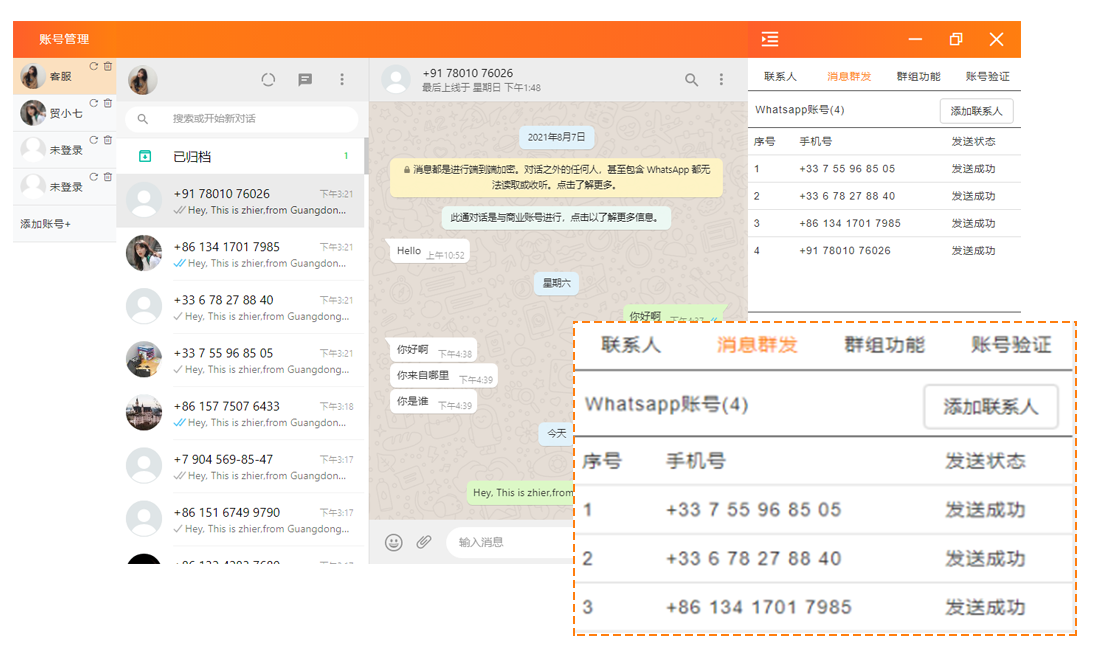Viewport: 1100px width, 650px height.
Task: Open your profile photo above the chat list
Action: (x=142, y=80)
